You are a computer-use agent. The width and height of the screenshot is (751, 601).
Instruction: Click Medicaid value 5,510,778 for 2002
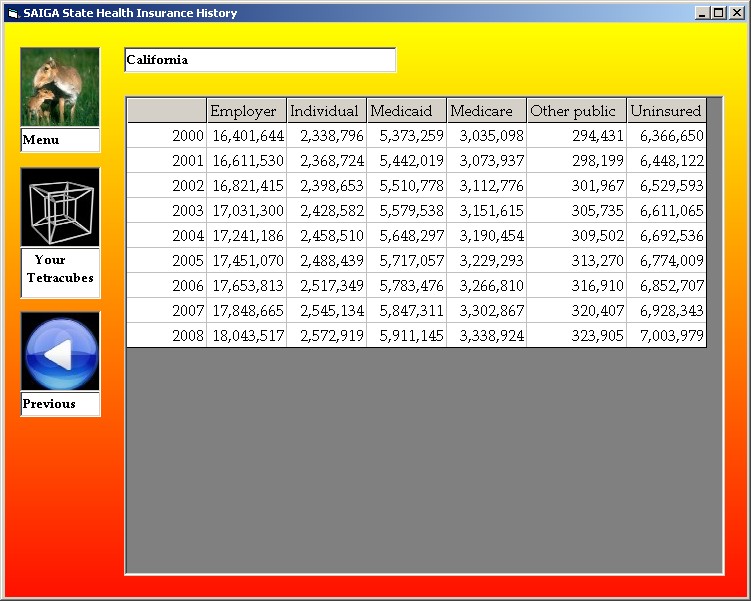(407, 186)
